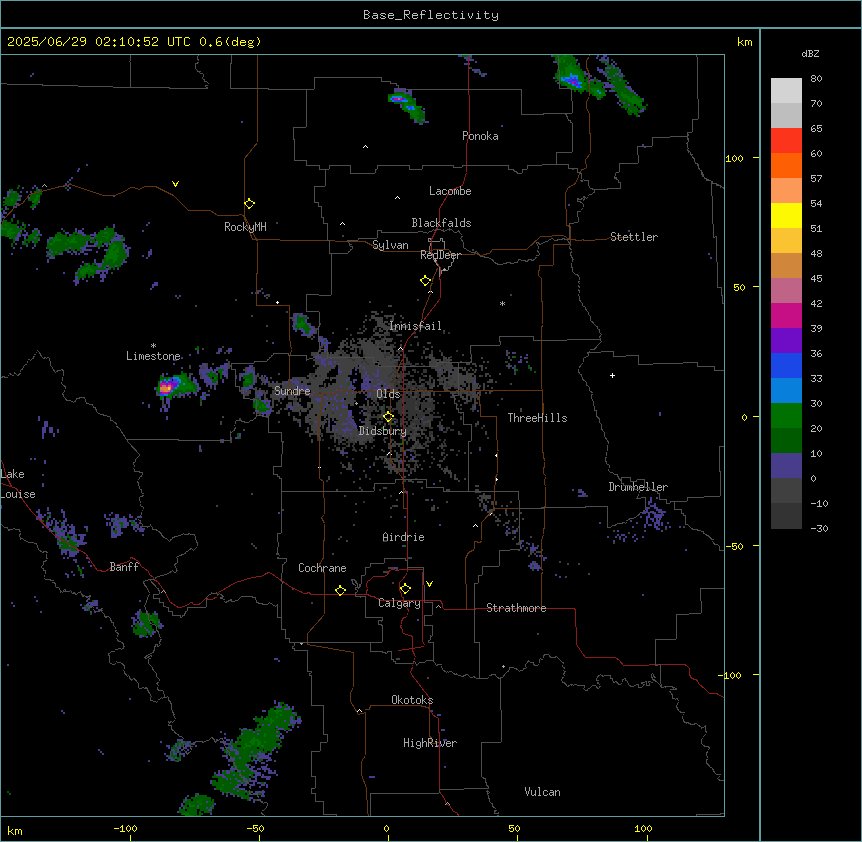
Task: Click the Limestone label
Action: tap(153, 356)
